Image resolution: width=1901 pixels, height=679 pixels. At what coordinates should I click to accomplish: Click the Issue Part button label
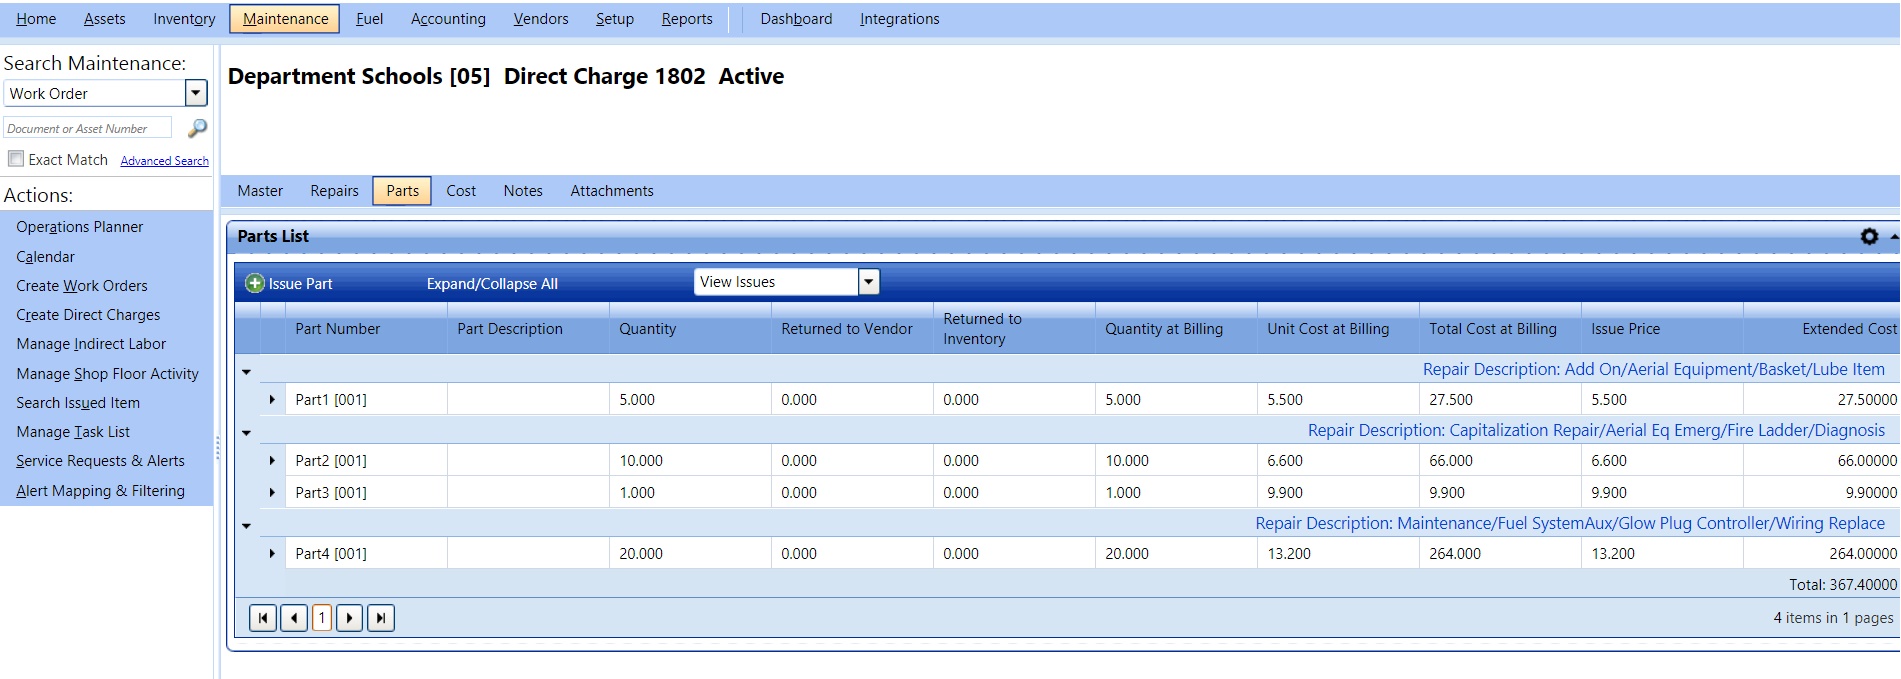tap(300, 284)
